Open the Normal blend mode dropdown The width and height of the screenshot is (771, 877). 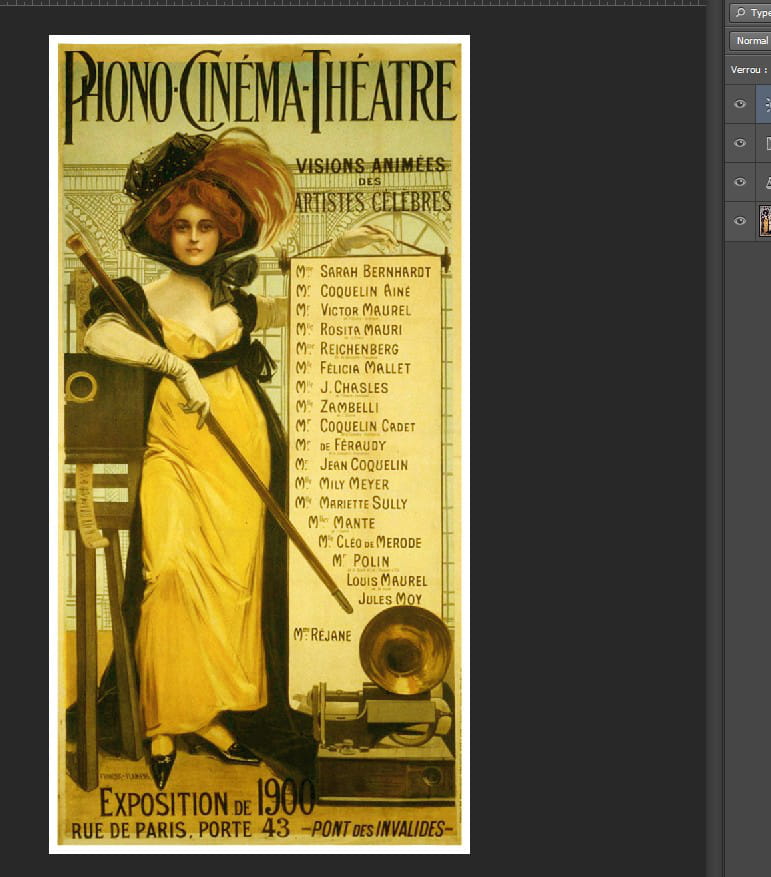pos(751,40)
